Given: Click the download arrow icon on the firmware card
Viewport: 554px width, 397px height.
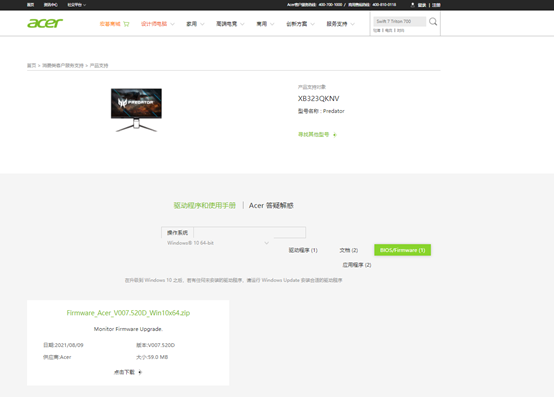Looking at the screenshot, I should tap(140, 372).
